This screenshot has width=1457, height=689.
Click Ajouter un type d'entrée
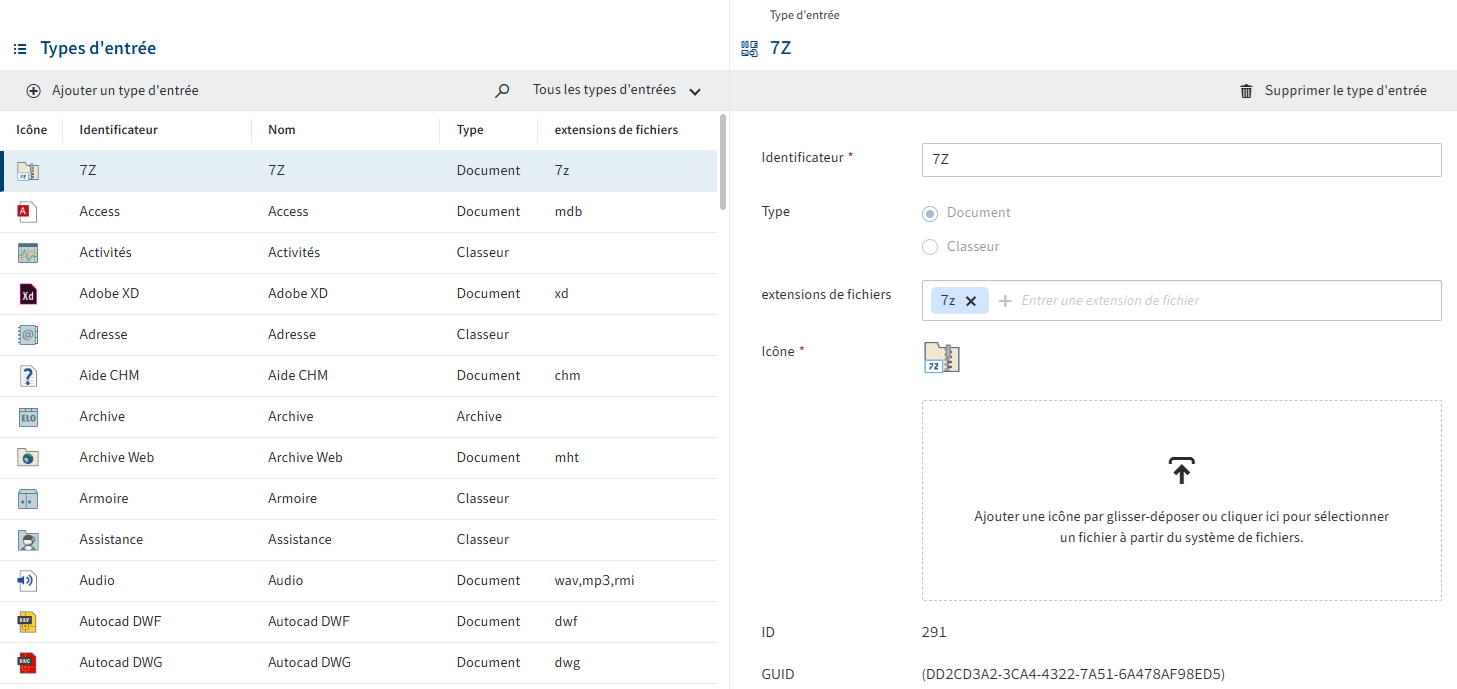pos(113,91)
